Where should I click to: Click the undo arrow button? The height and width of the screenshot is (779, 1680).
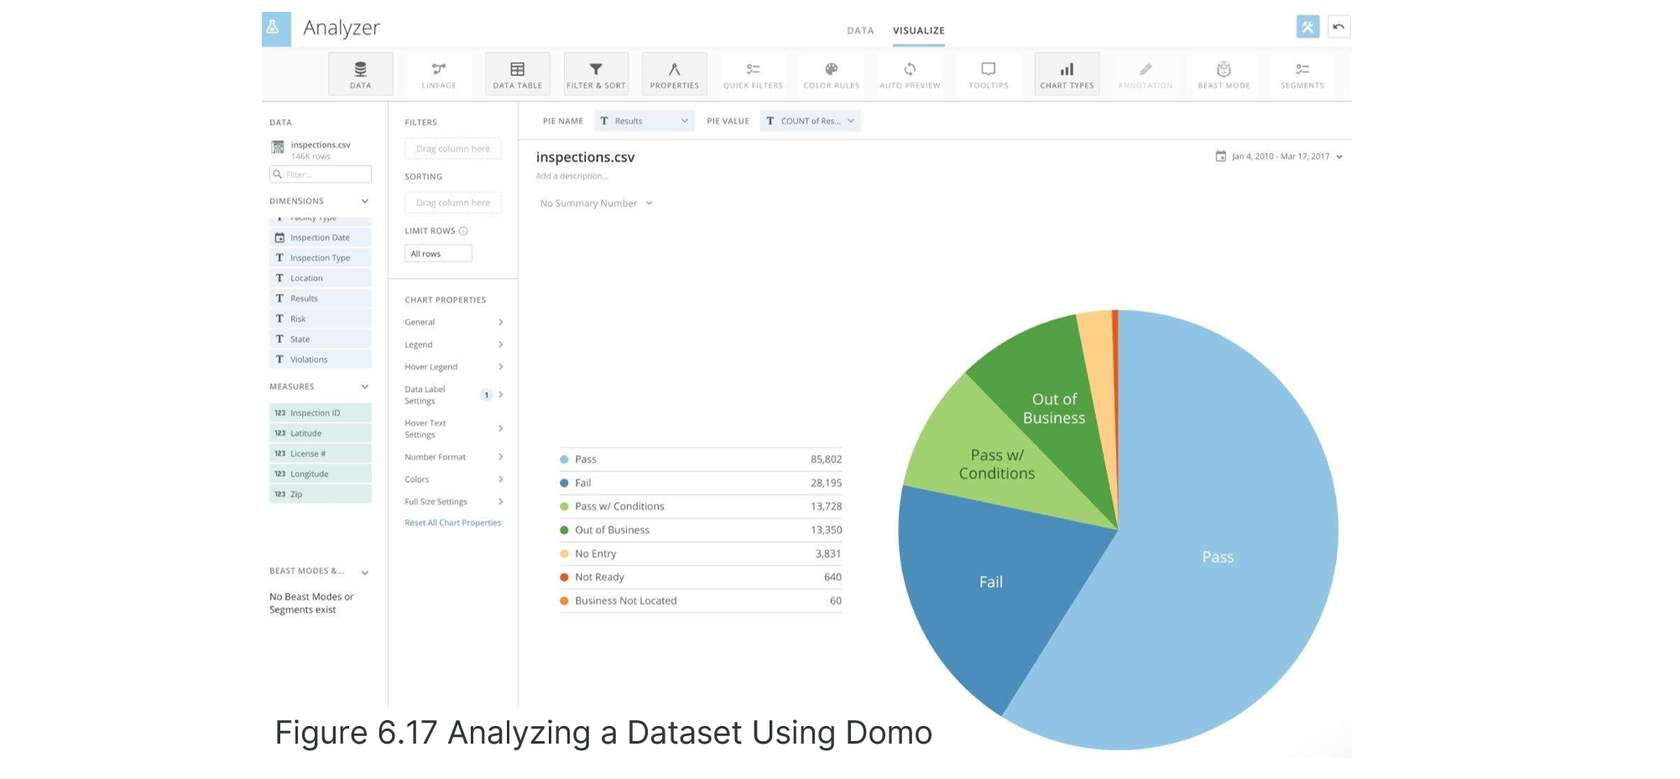pos(1338,27)
